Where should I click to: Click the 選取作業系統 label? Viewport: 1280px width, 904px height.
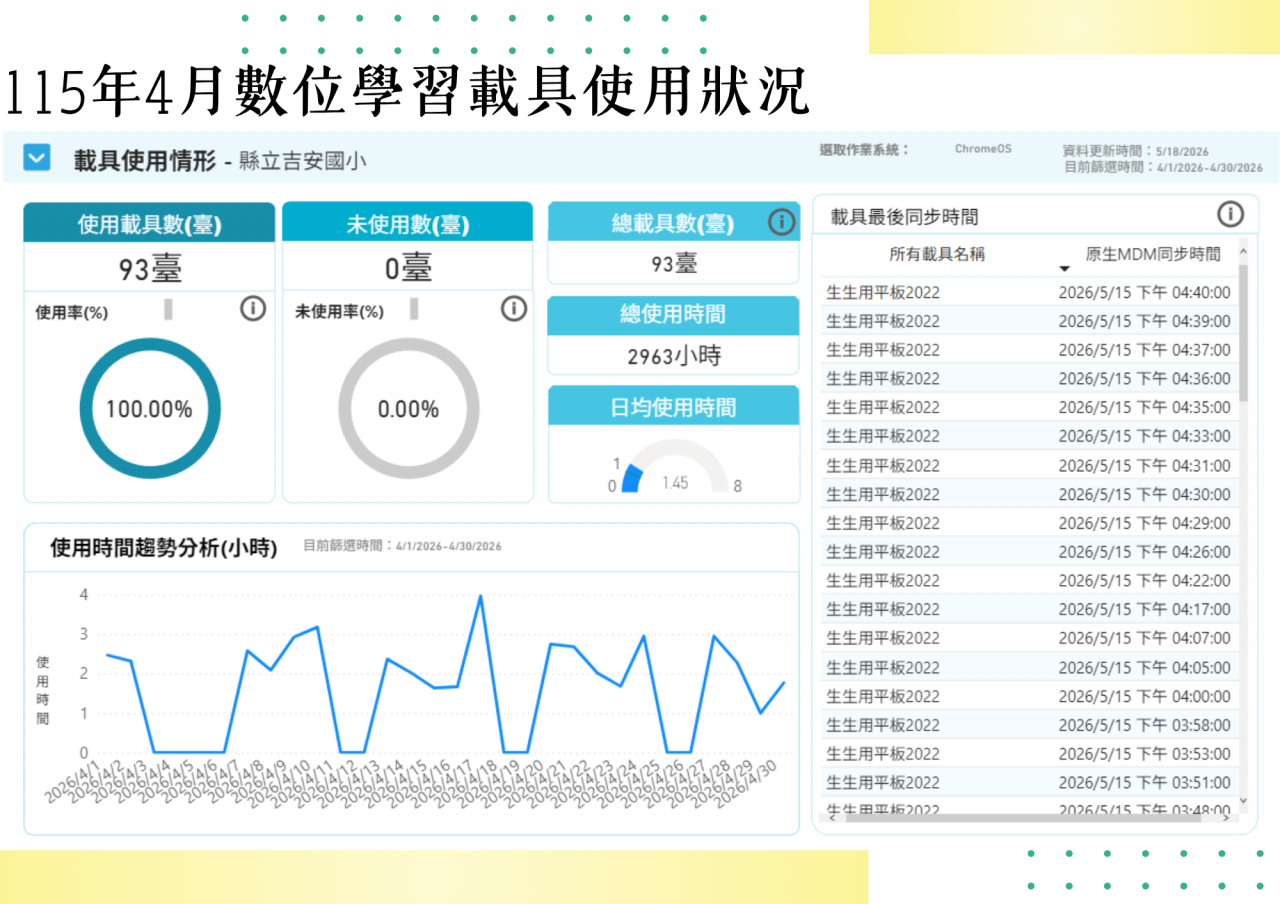865,150
